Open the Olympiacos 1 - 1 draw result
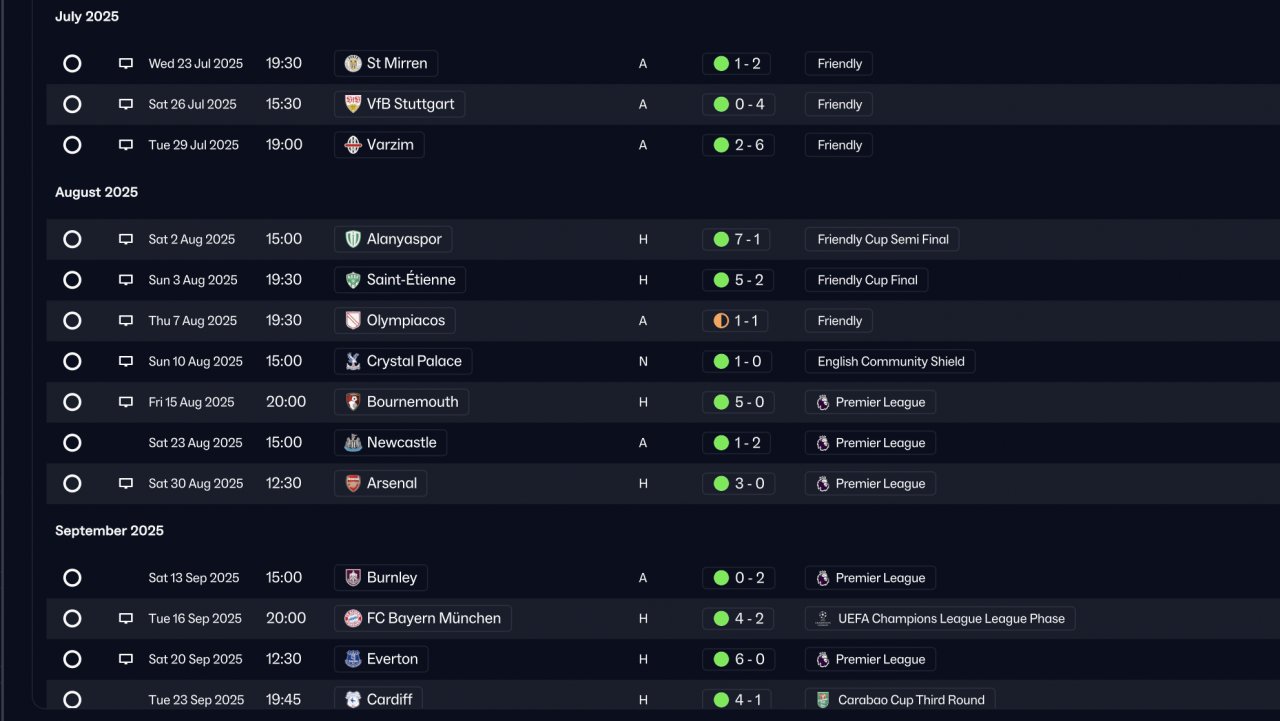Screen dimensions: 1280x721 (x=738, y=321)
